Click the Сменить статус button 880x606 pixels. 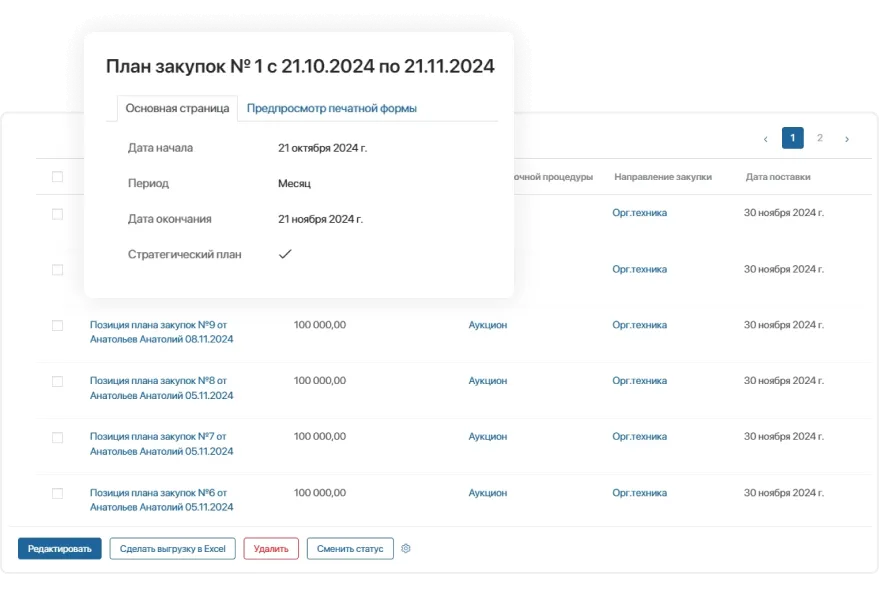point(350,548)
